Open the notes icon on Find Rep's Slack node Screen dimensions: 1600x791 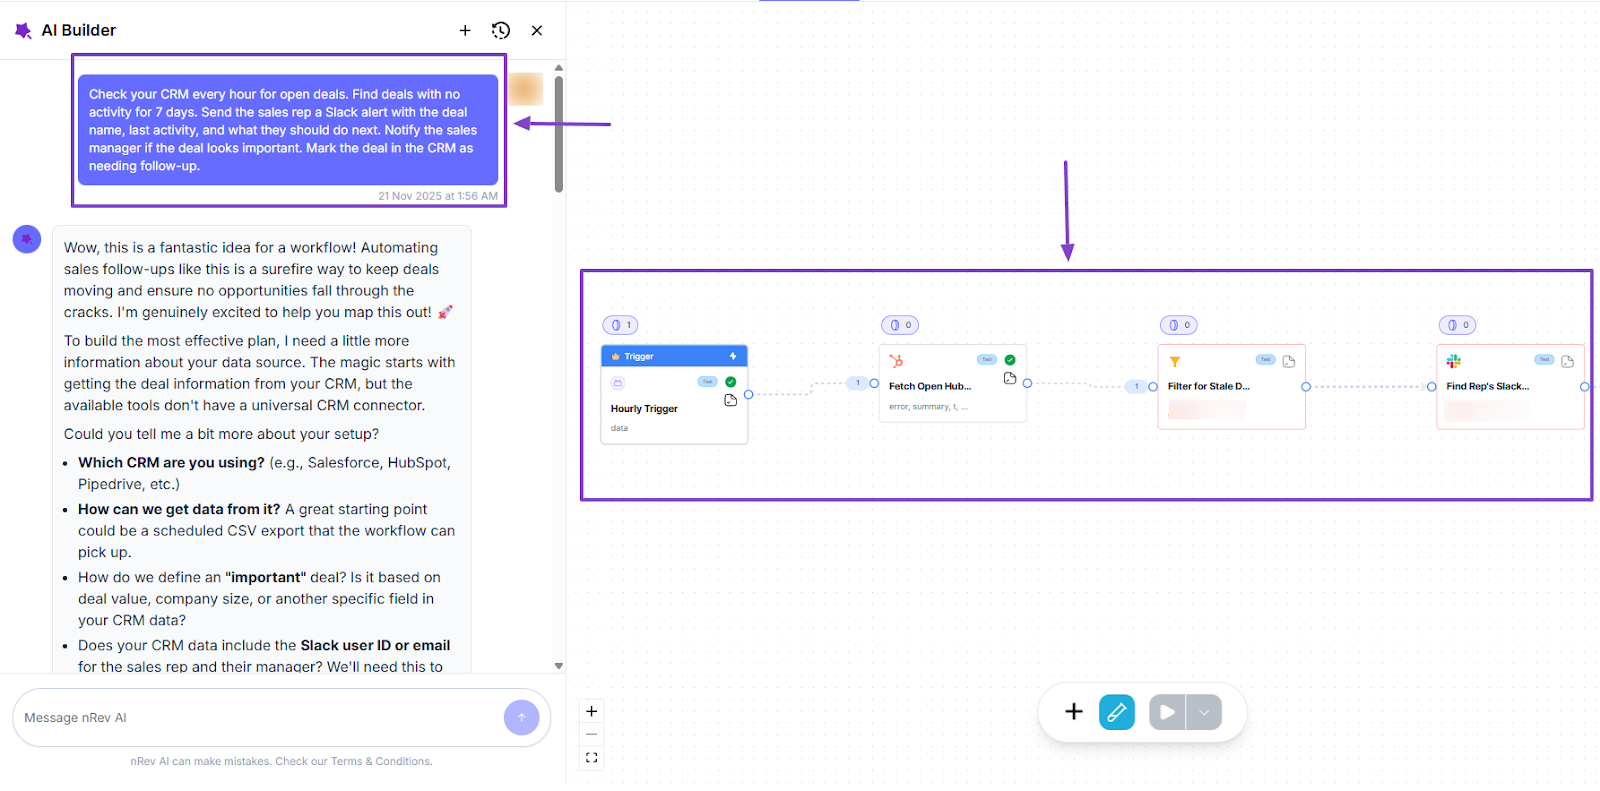point(1568,361)
